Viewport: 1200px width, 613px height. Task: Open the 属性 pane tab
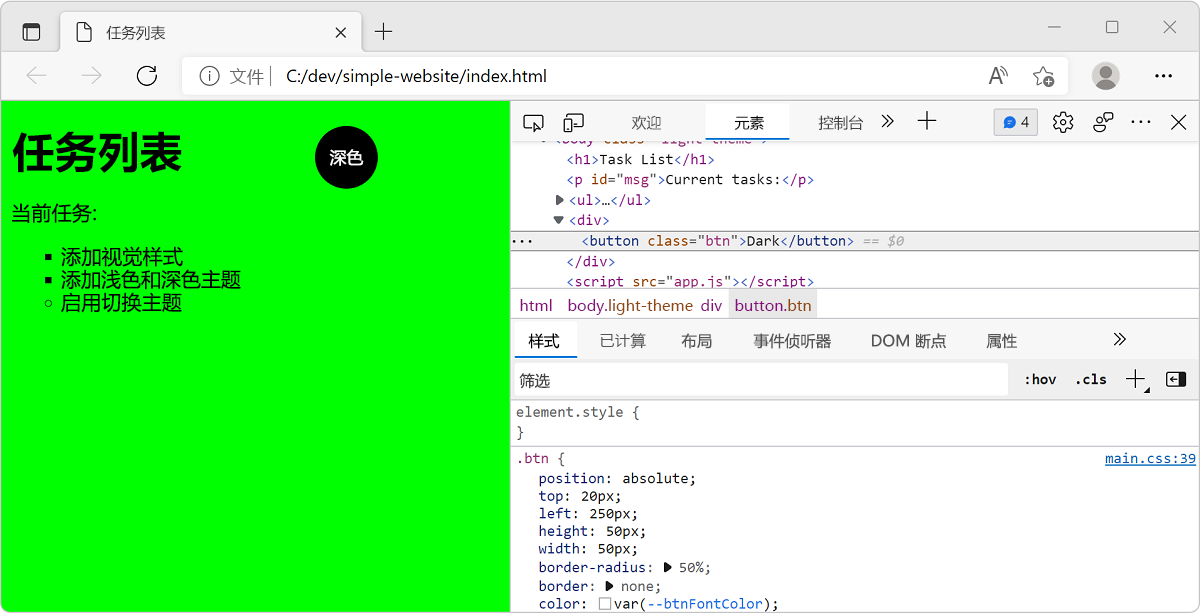click(x=1001, y=341)
